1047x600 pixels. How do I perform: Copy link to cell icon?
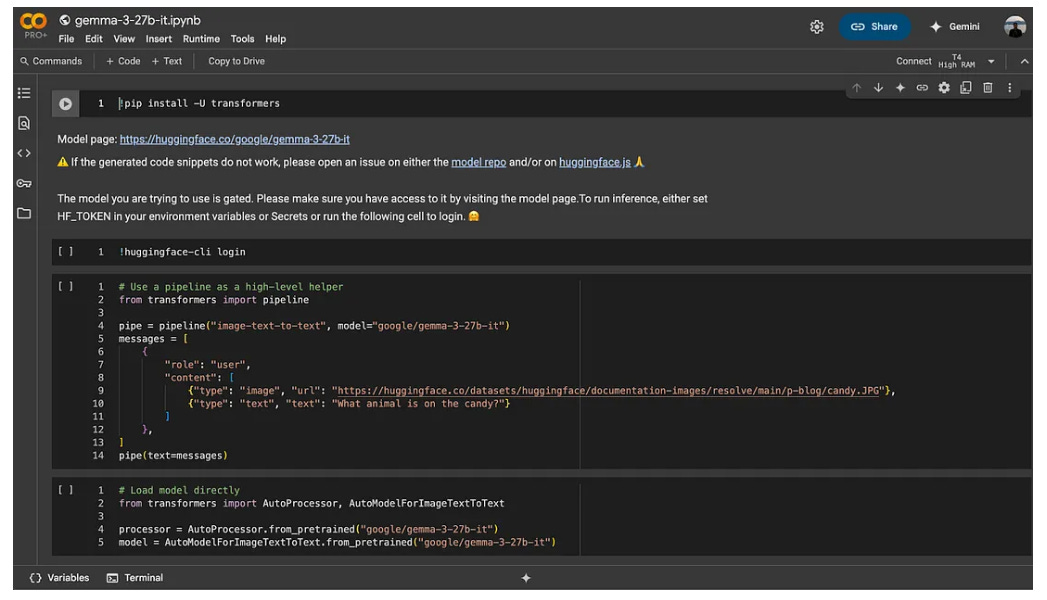point(922,88)
